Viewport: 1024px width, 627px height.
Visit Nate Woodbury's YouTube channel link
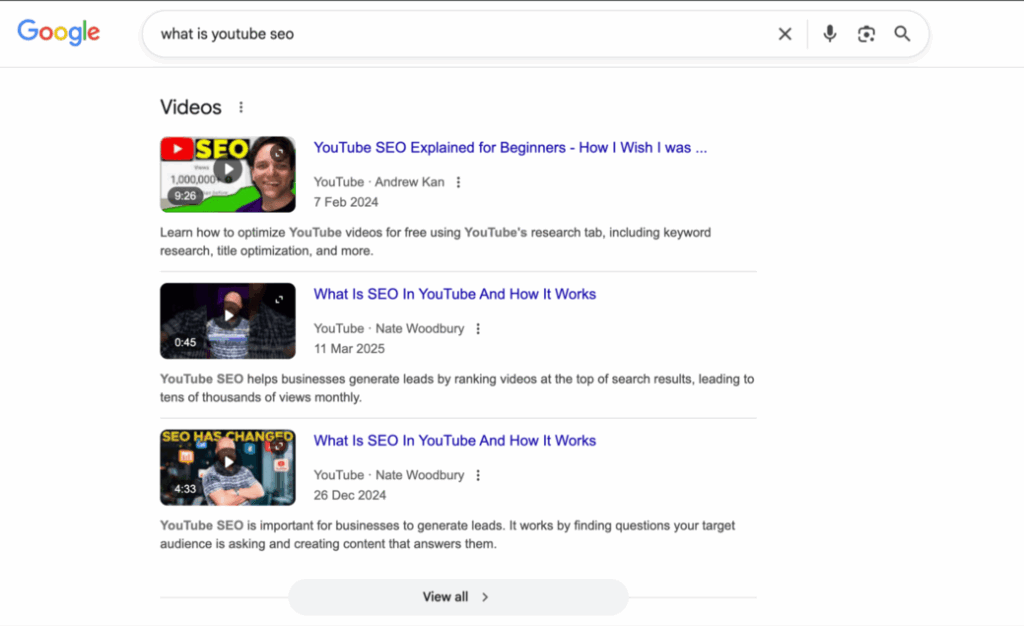pos(420,328)
